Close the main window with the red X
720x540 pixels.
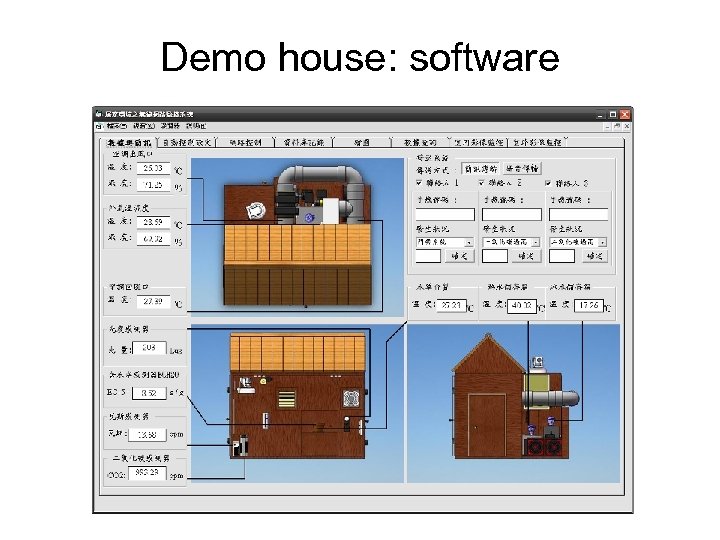click(624, 114)
